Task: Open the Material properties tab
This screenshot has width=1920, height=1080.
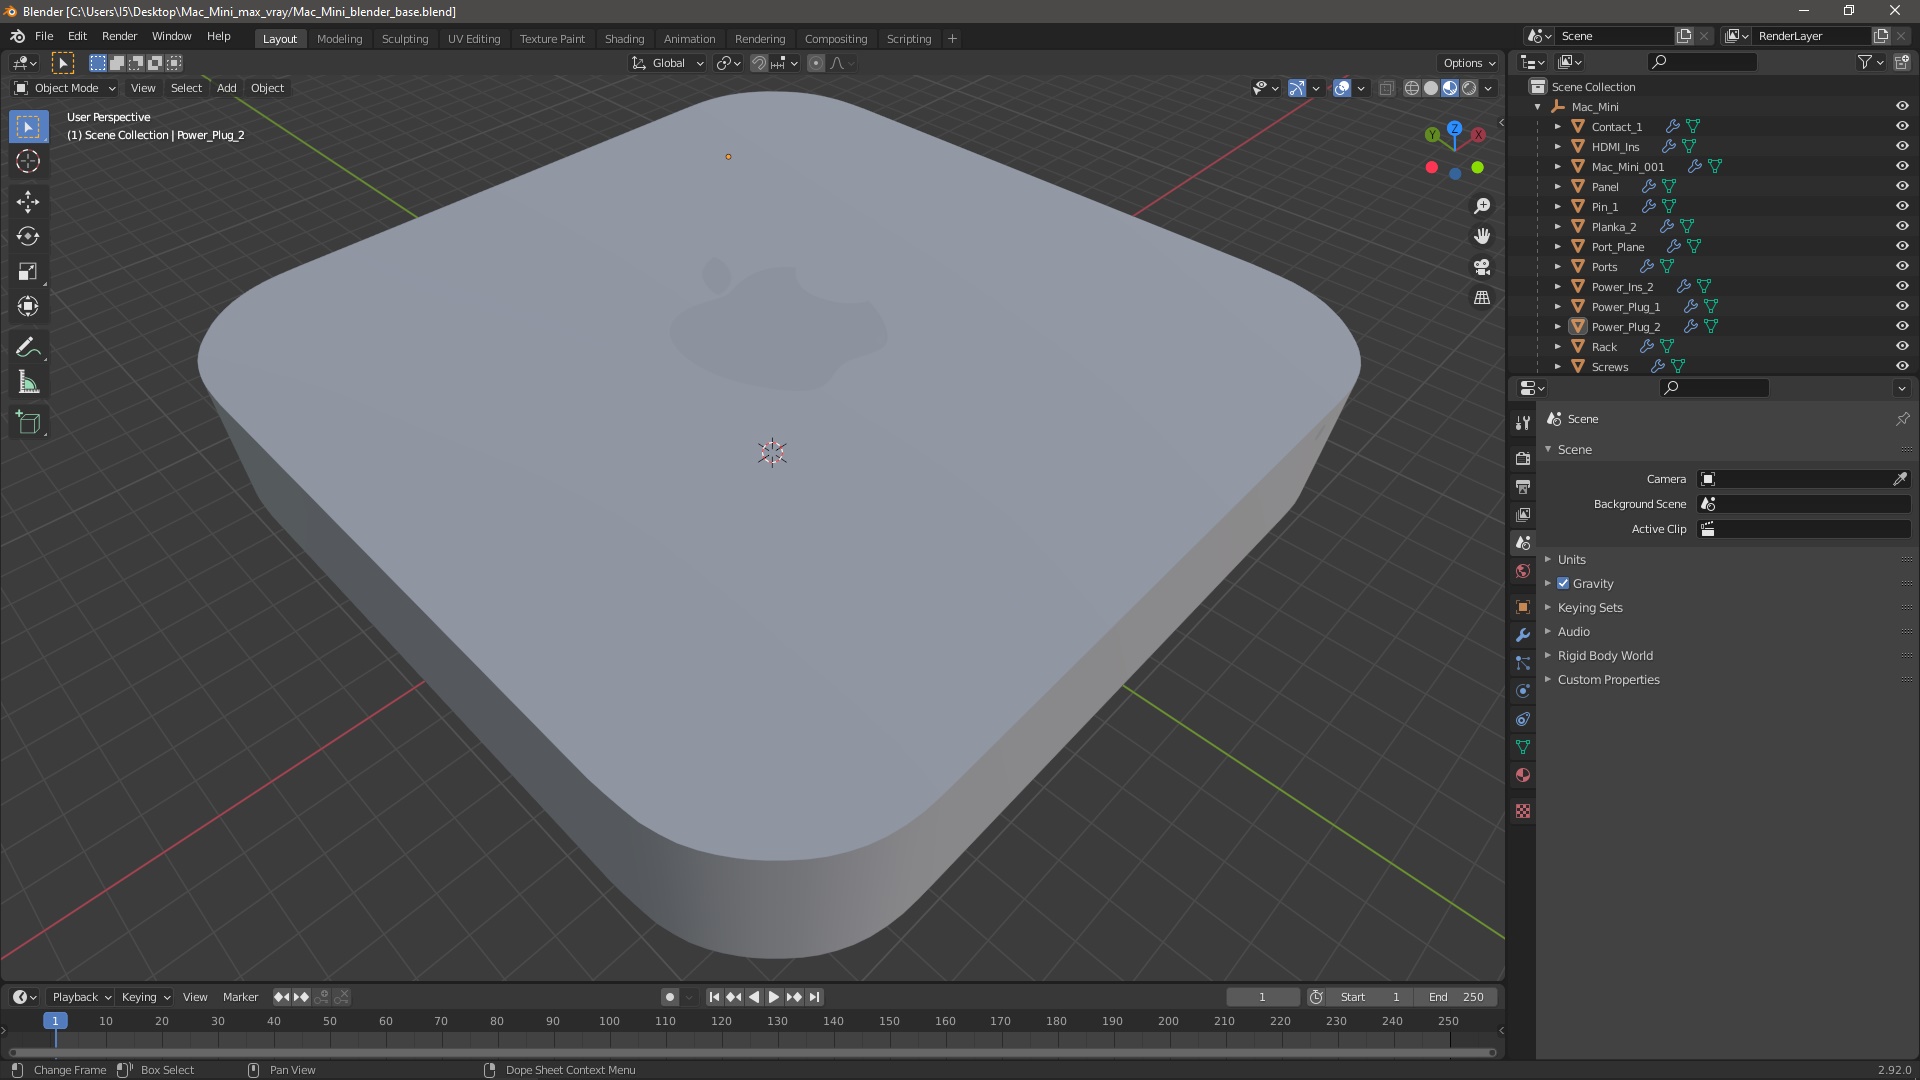Action: click(1523, 775)
